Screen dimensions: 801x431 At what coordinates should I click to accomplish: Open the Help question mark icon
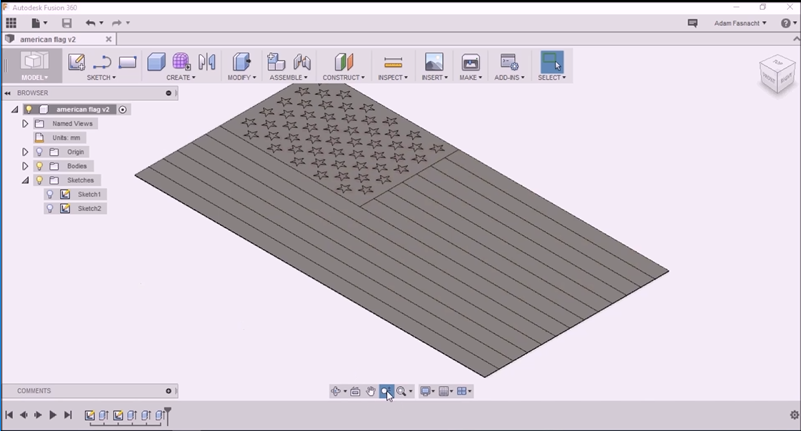tap(786, 23)
